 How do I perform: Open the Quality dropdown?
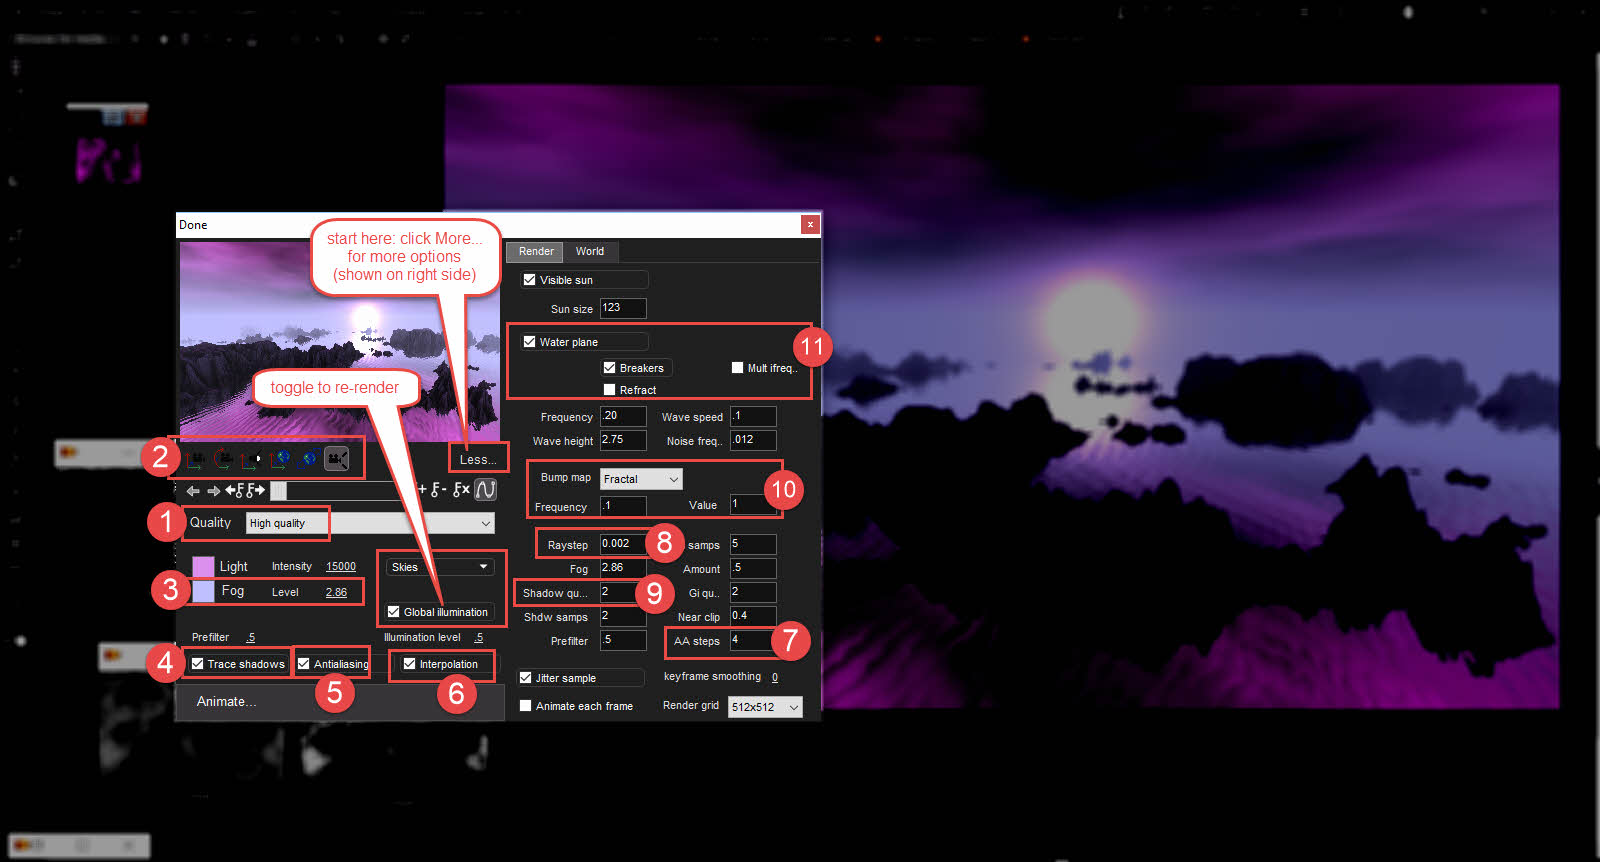tap(485, 523)
